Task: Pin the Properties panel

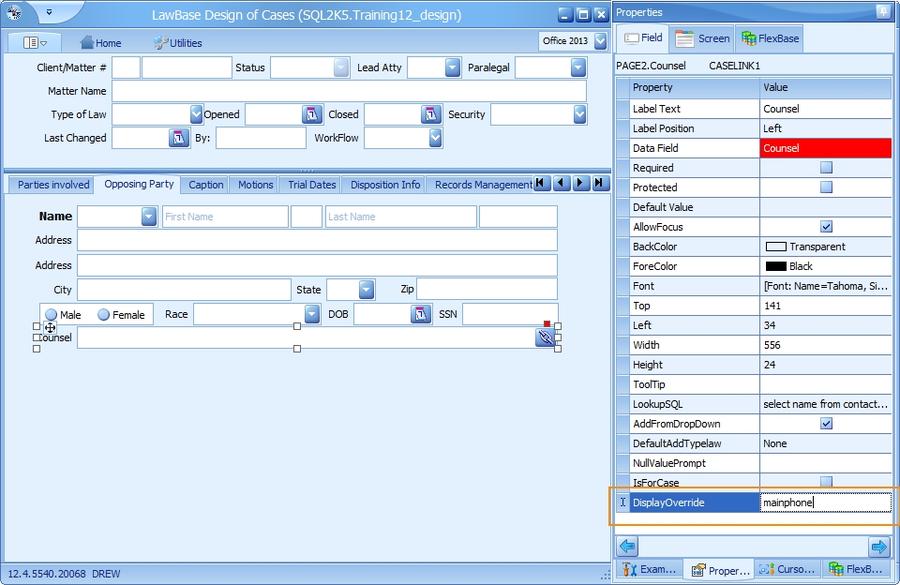Action: coord(883,11)
